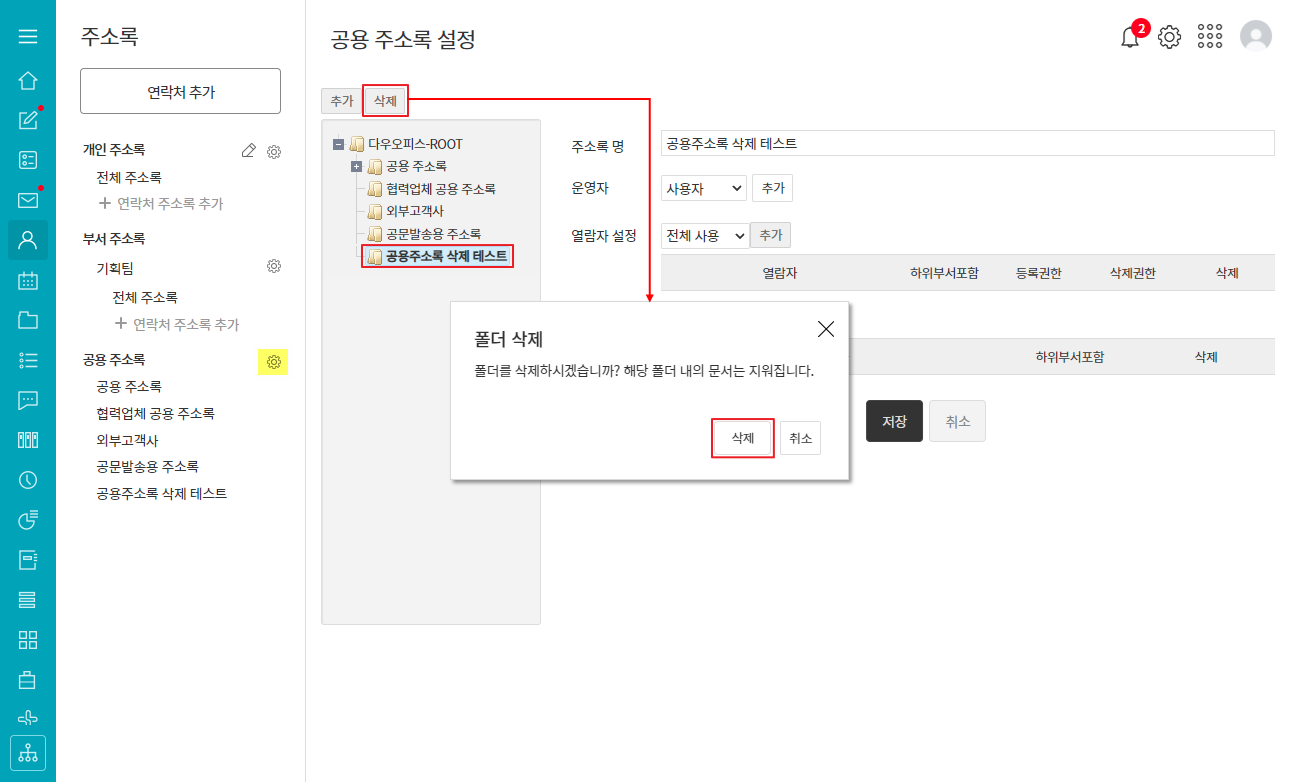The image size is (1300, 782).
Task: Click the 연락처 추가 button
Action: coord(180,92)
